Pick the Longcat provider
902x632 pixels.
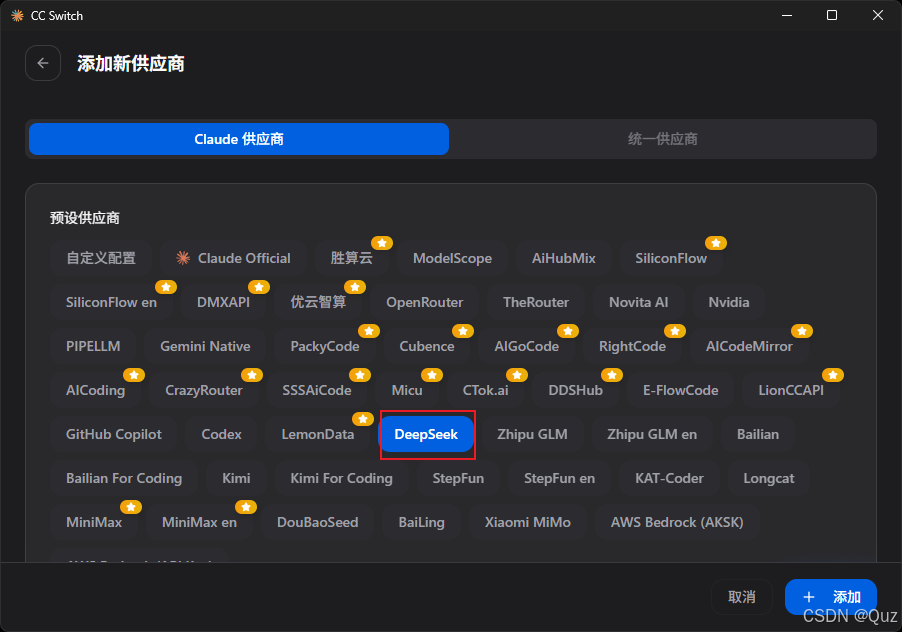tap(769, 478)
